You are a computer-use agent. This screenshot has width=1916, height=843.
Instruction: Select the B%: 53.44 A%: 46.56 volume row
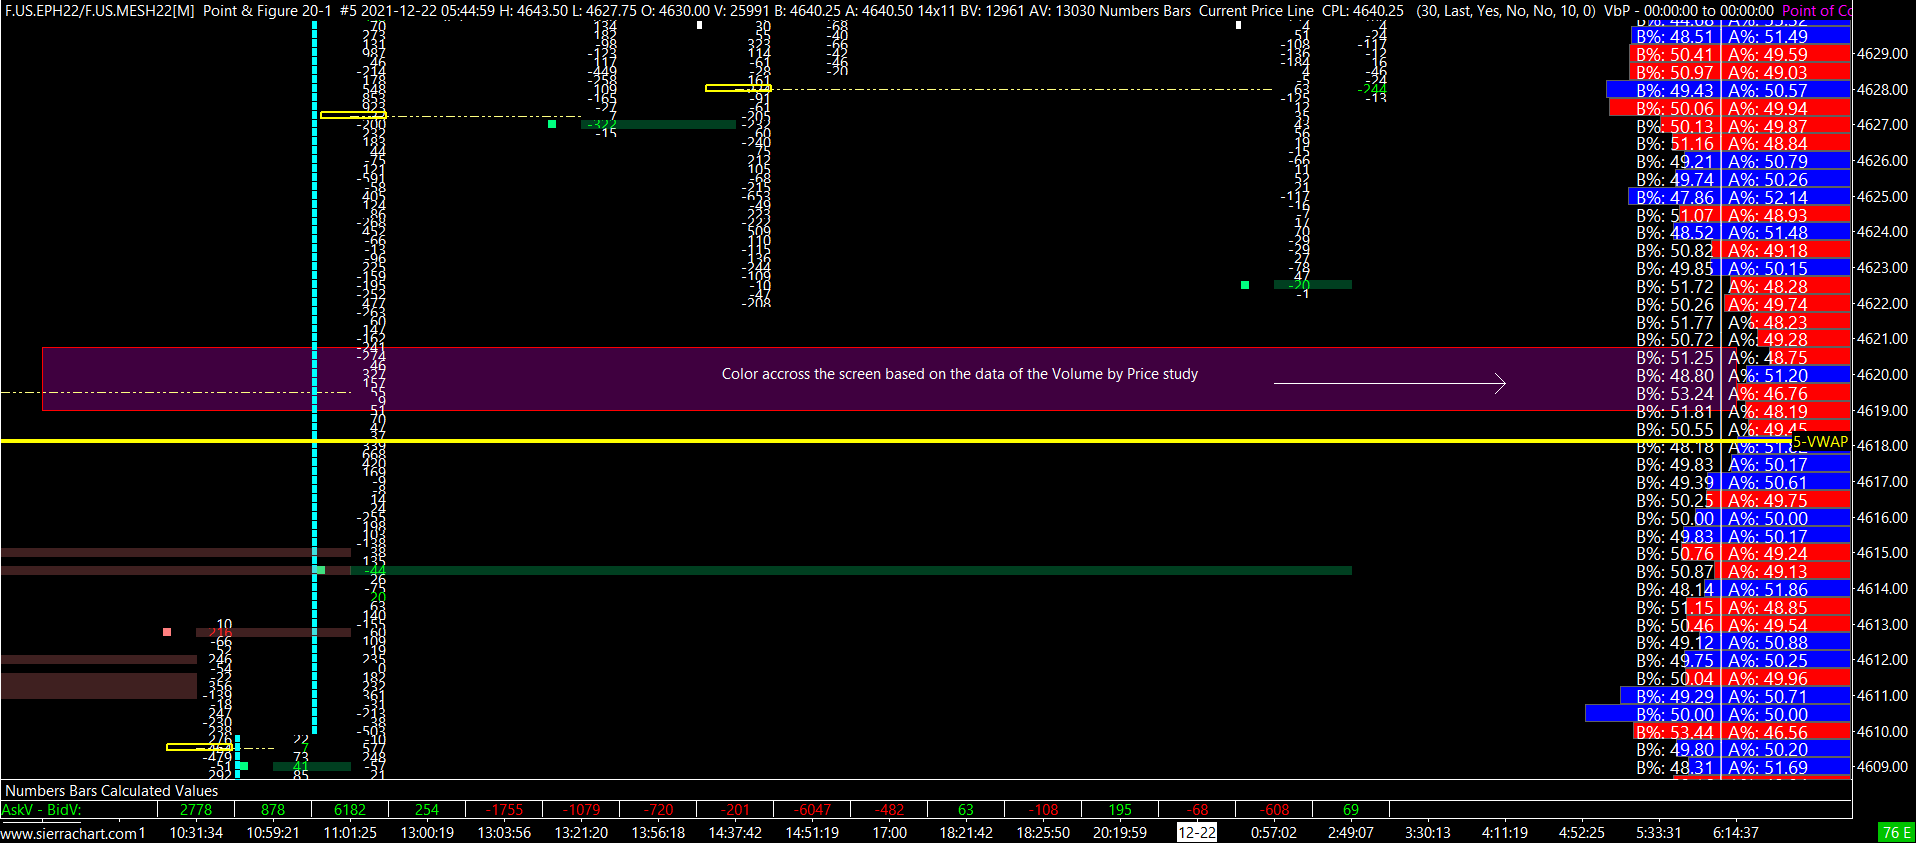[x=1741, y=733]
